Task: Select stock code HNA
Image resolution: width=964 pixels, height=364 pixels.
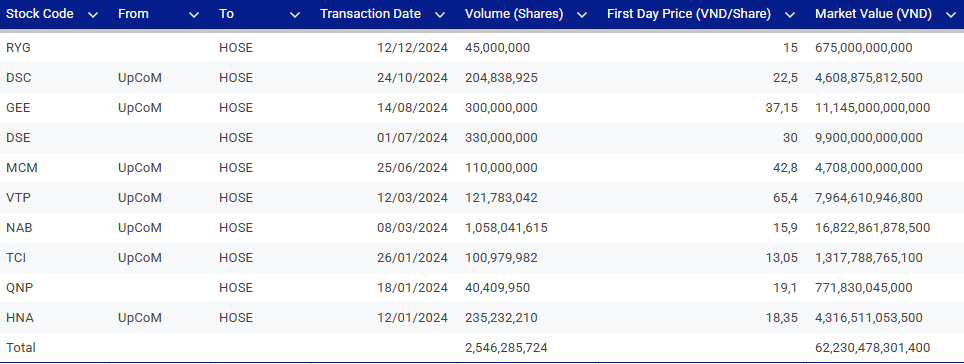Action: pos(20,318)
